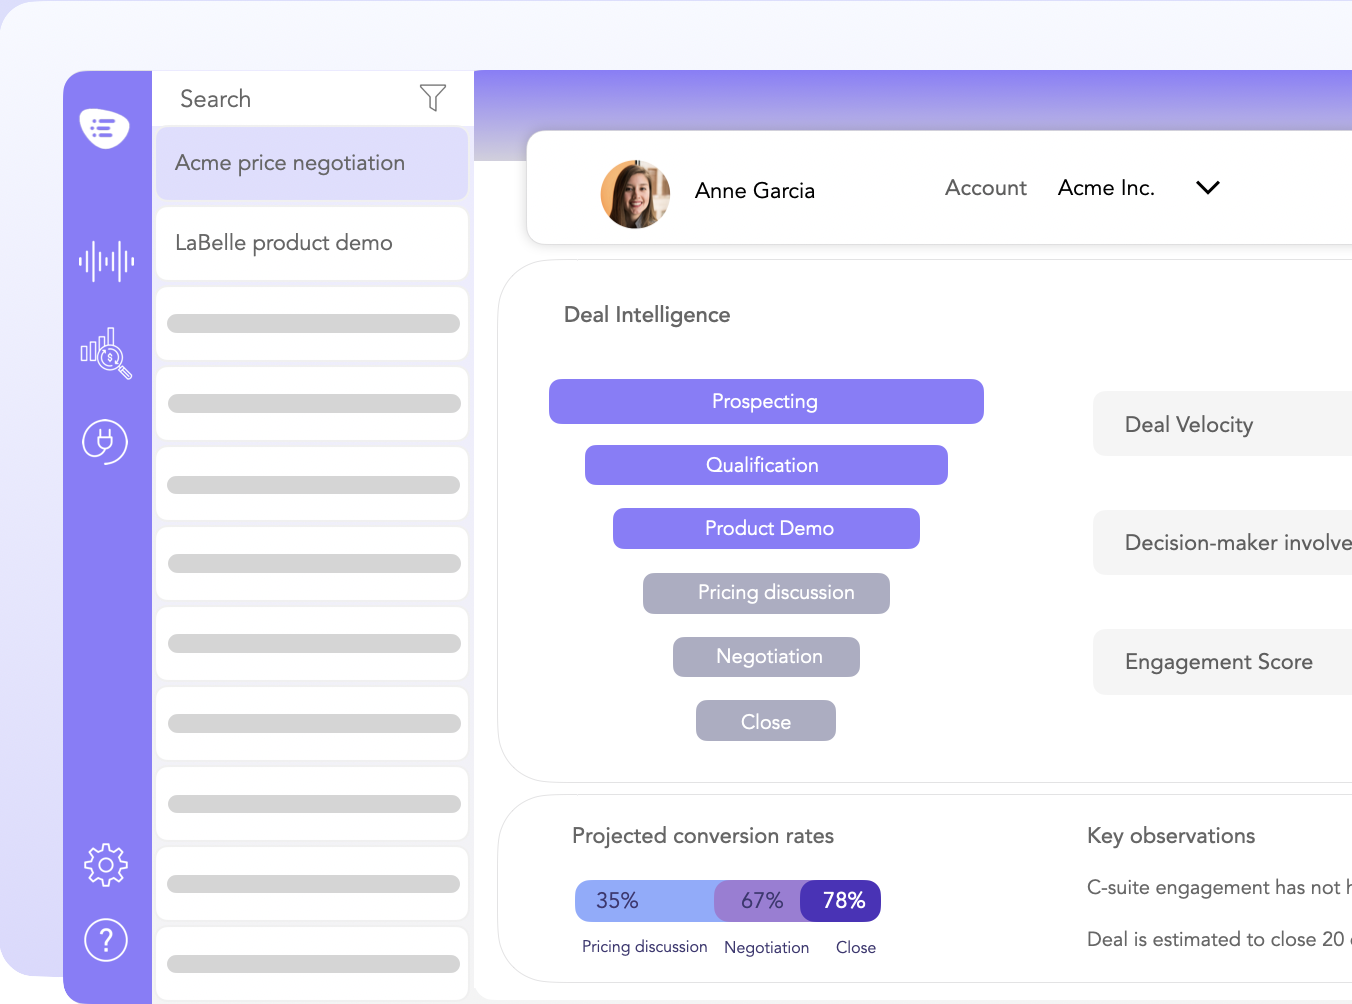Click the Projected conversion rates heading
Screen dimensions: 1352x1004
tap(703, 836)
